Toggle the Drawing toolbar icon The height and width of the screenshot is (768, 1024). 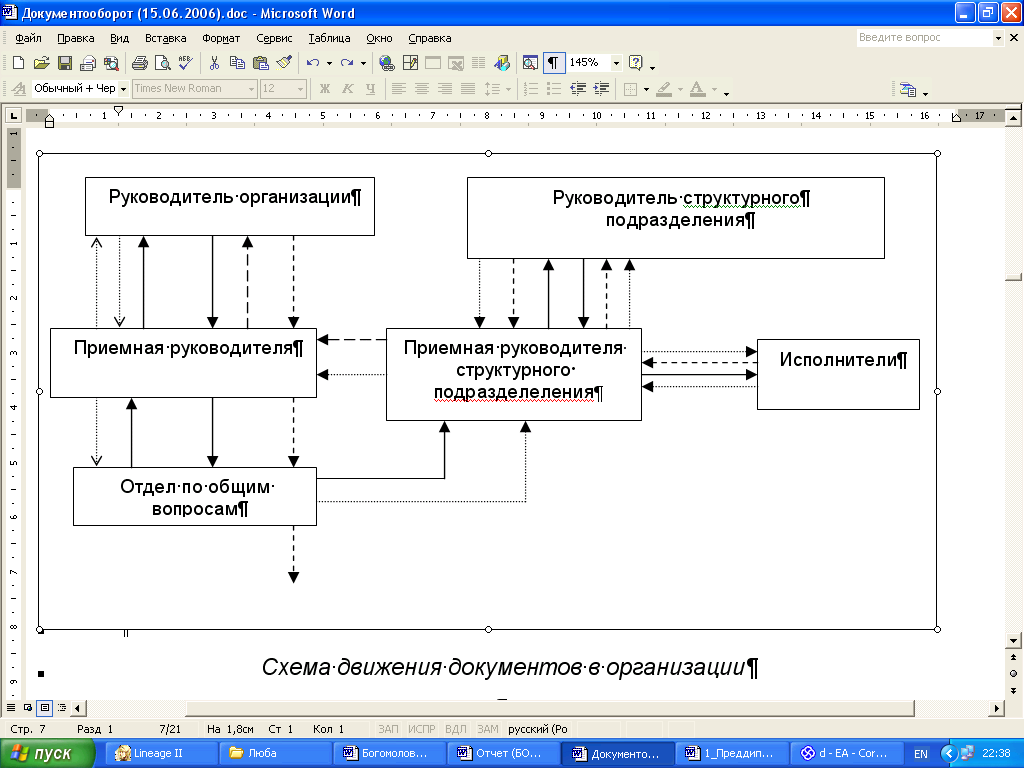[502, 63]
